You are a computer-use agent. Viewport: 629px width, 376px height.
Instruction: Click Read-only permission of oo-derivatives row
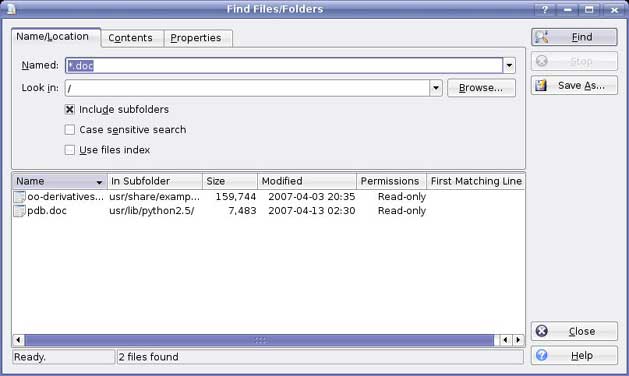pos(402,197)
